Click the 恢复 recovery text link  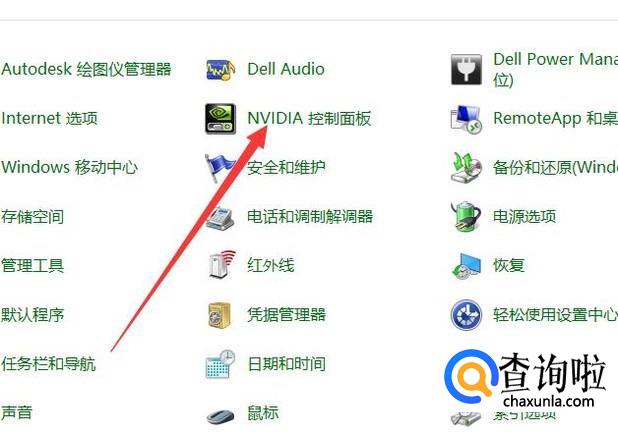pos(509,265)
